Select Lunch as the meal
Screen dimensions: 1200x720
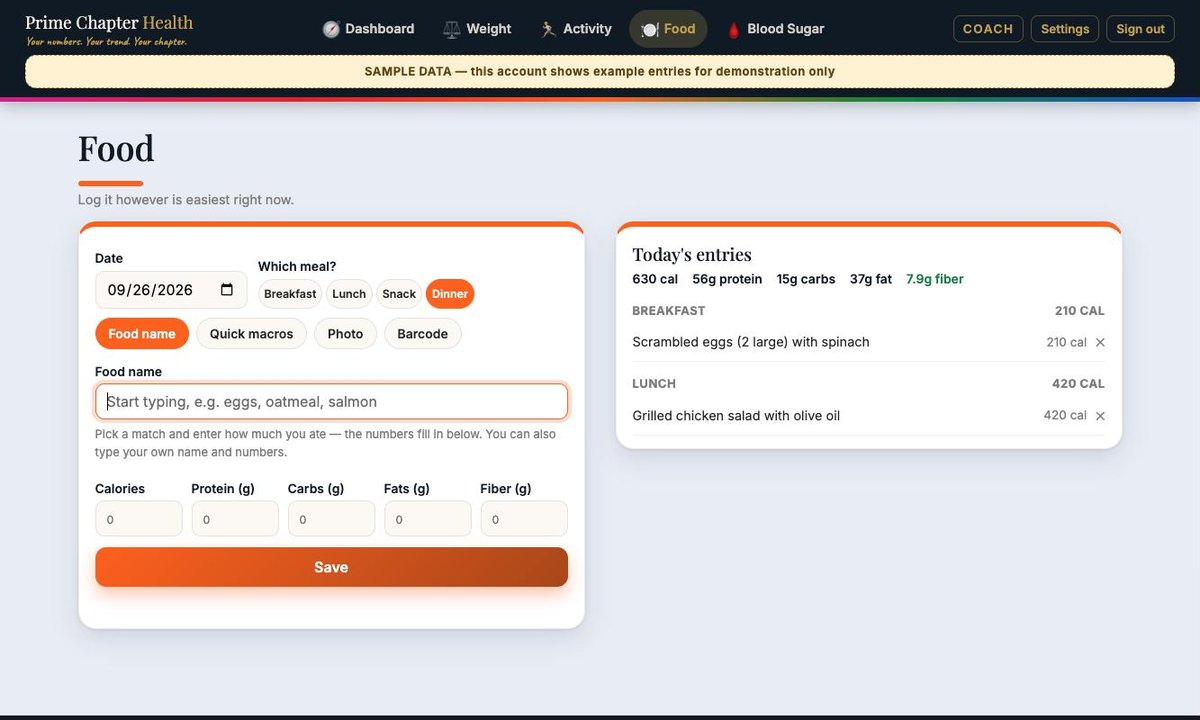[349, 294]
